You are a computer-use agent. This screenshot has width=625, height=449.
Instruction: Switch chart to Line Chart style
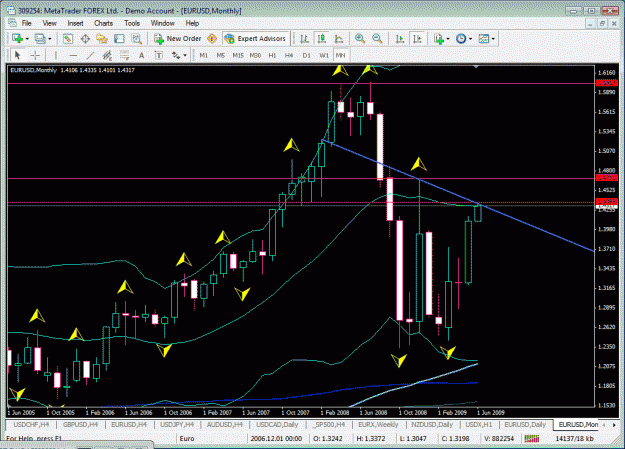339,39
